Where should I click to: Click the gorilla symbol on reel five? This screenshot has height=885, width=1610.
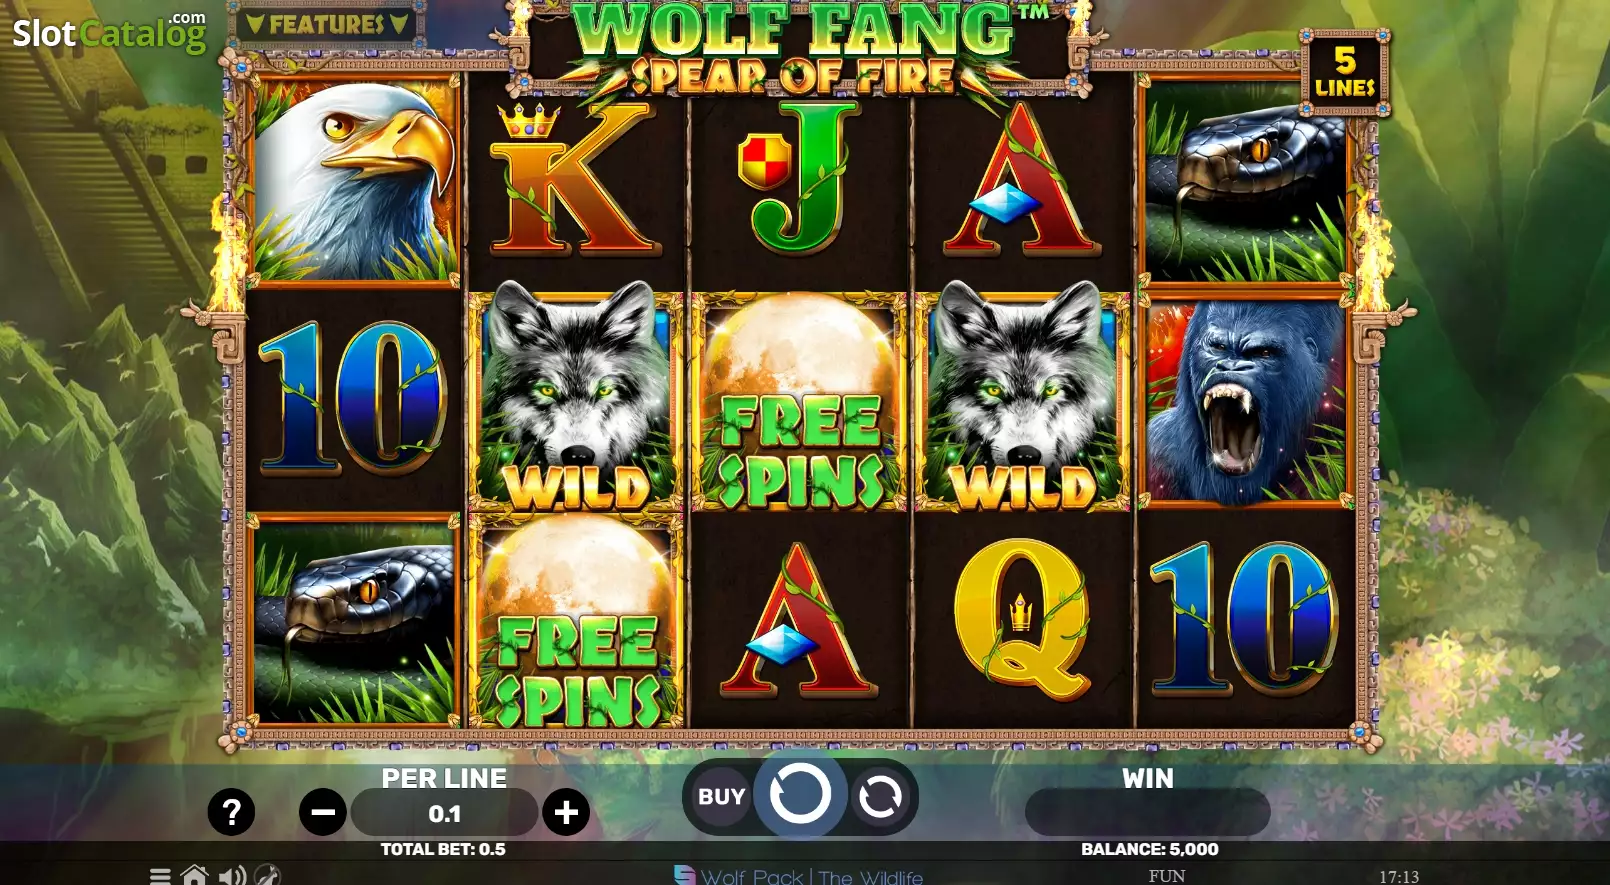pyautogui.click(x=1245, y=400)
